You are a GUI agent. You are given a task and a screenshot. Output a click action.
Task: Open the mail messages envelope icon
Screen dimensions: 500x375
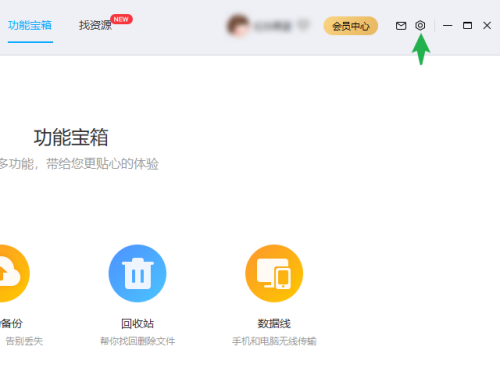(401, 26)
